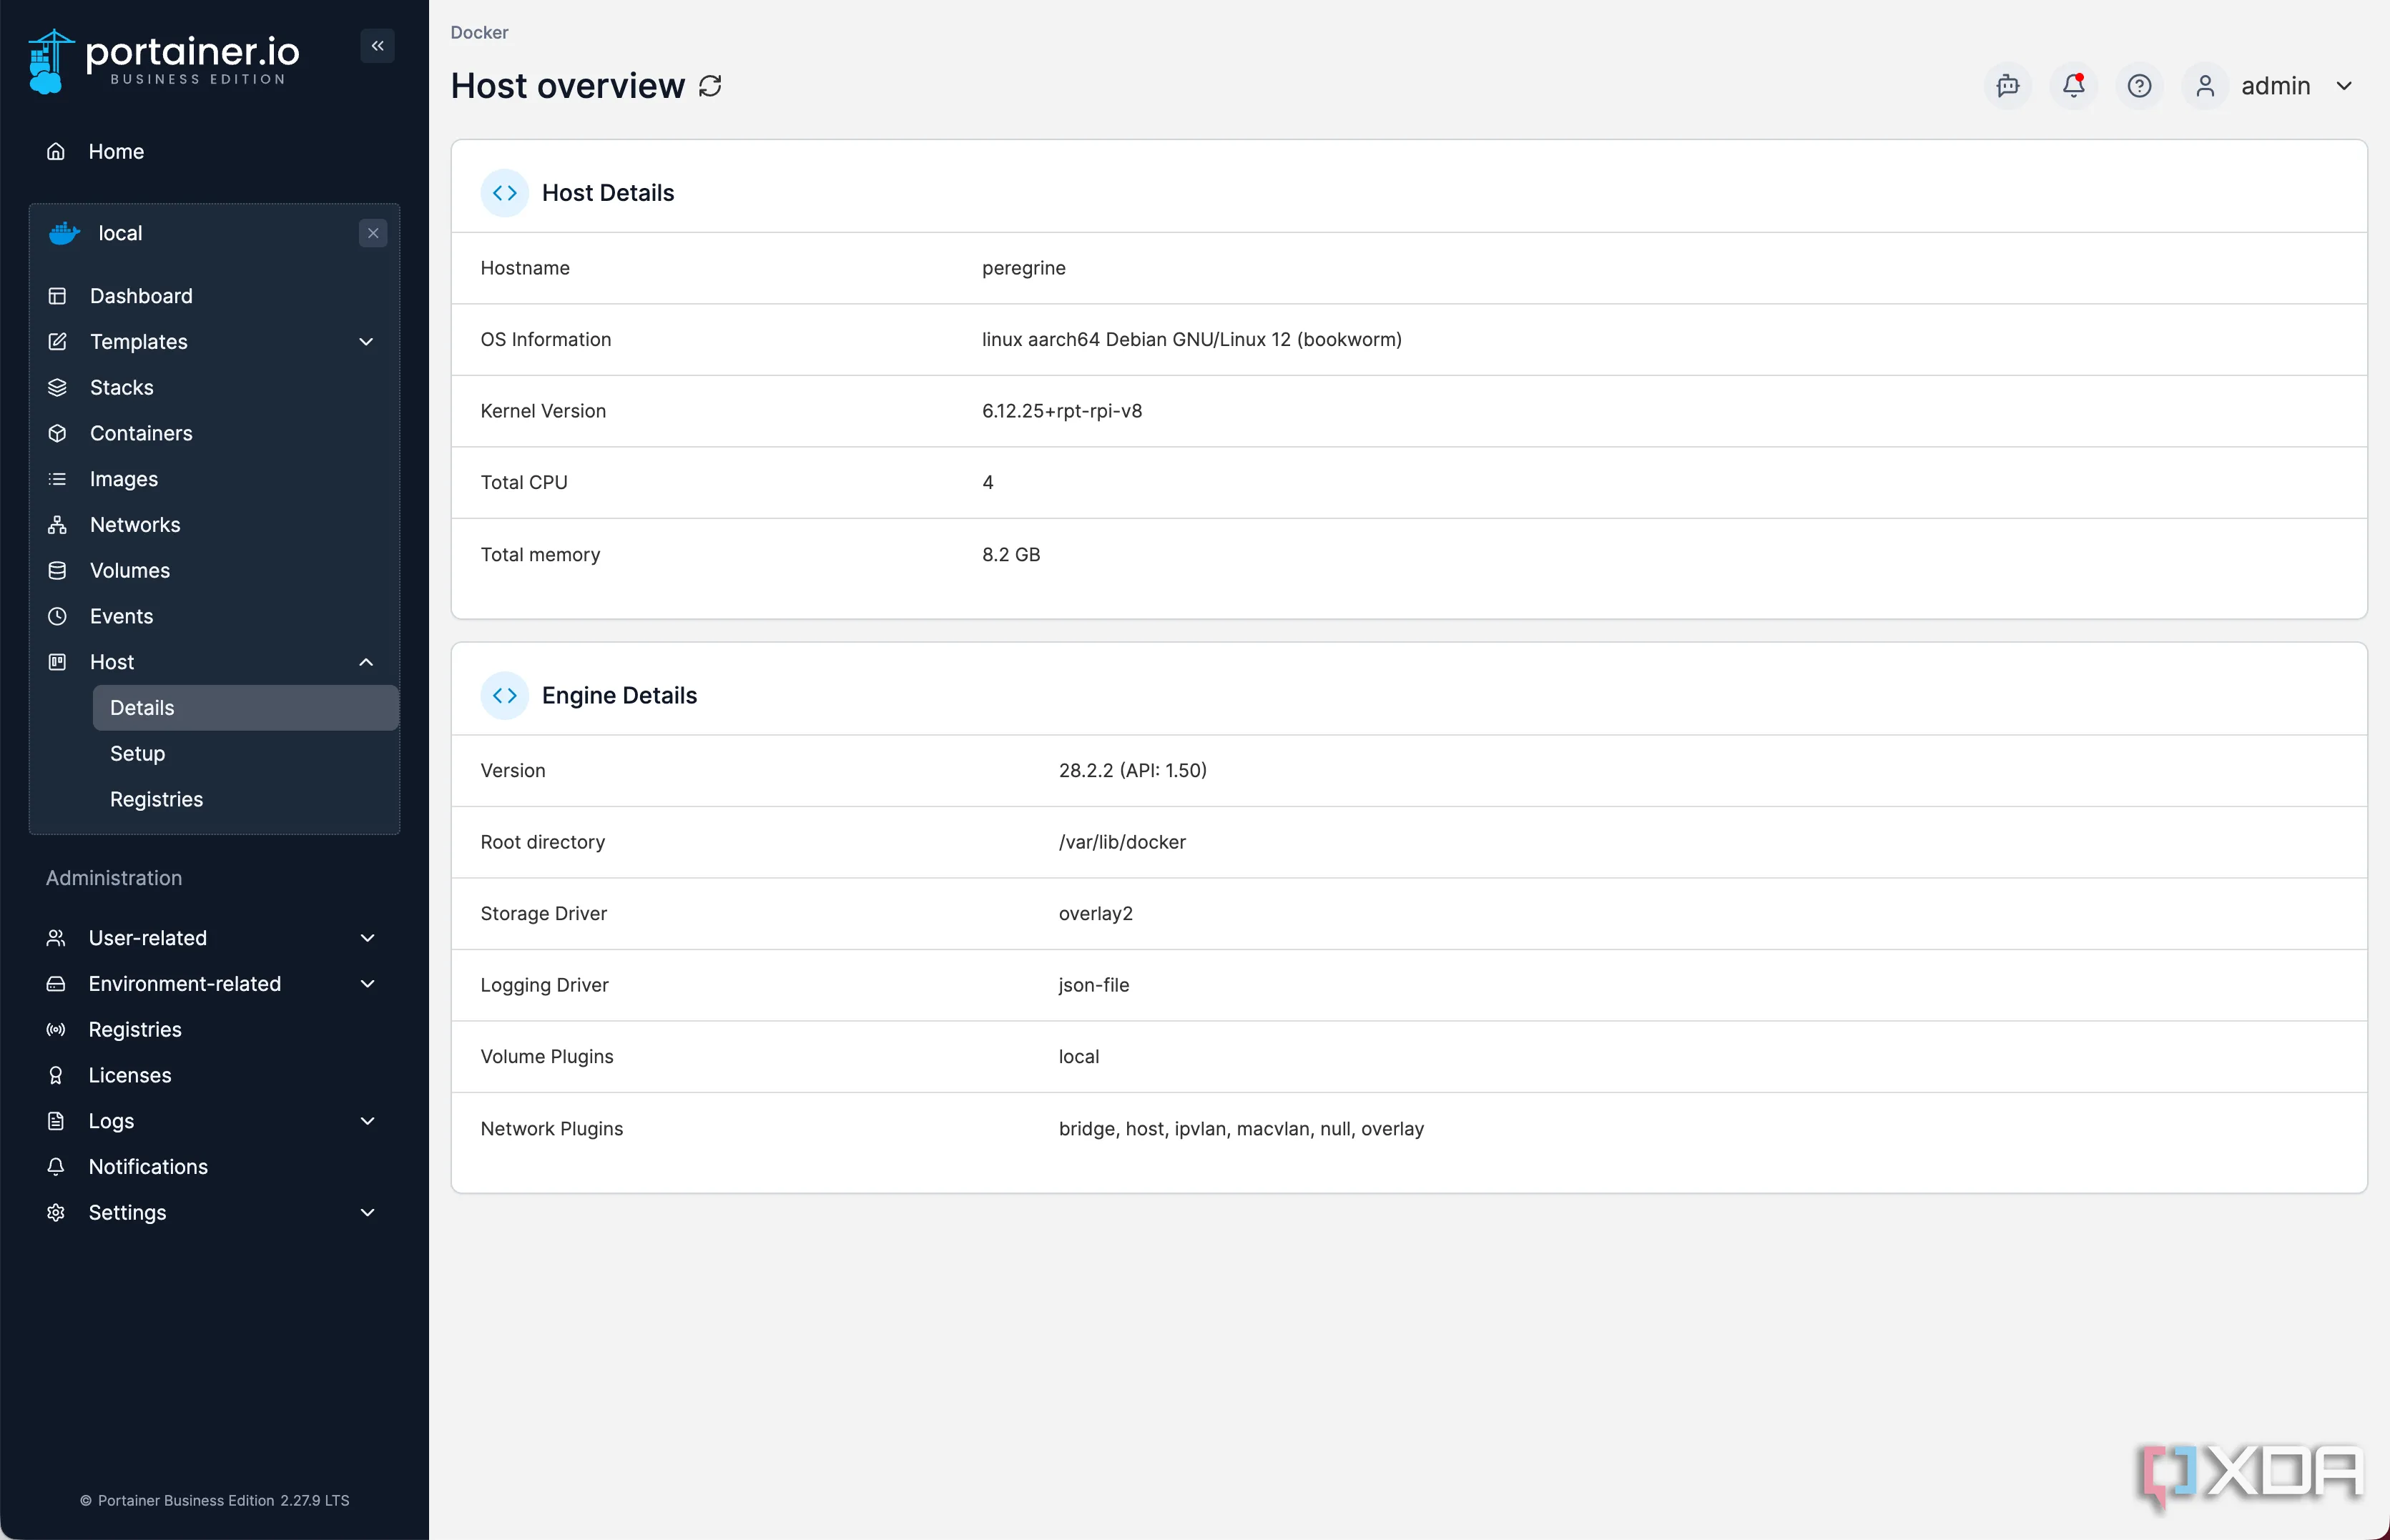This screenshot has height=1540, width=2390.
Task: Click the Logs document icon
Action: click(56, 1121)
